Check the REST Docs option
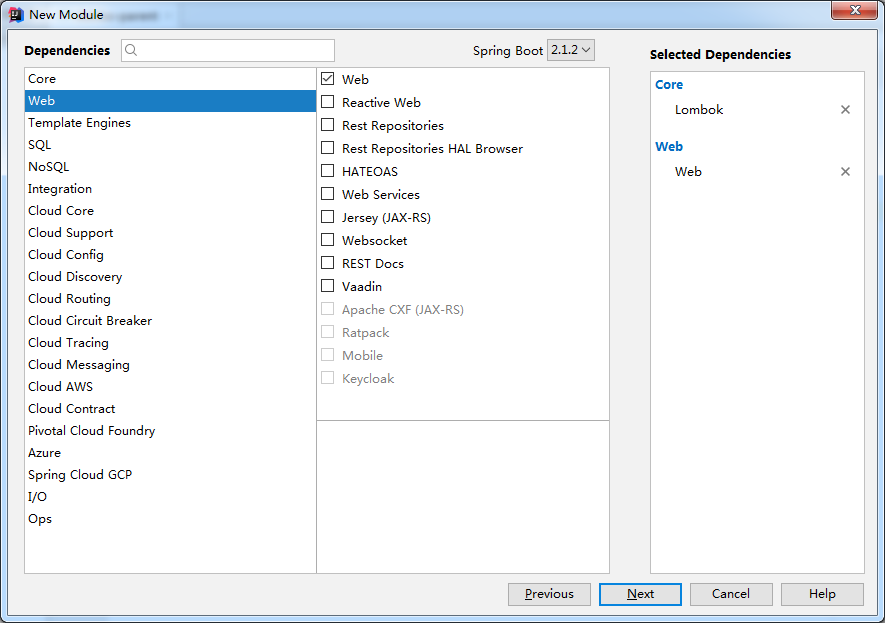Screen dimensions: 885x623 point(327,264)
